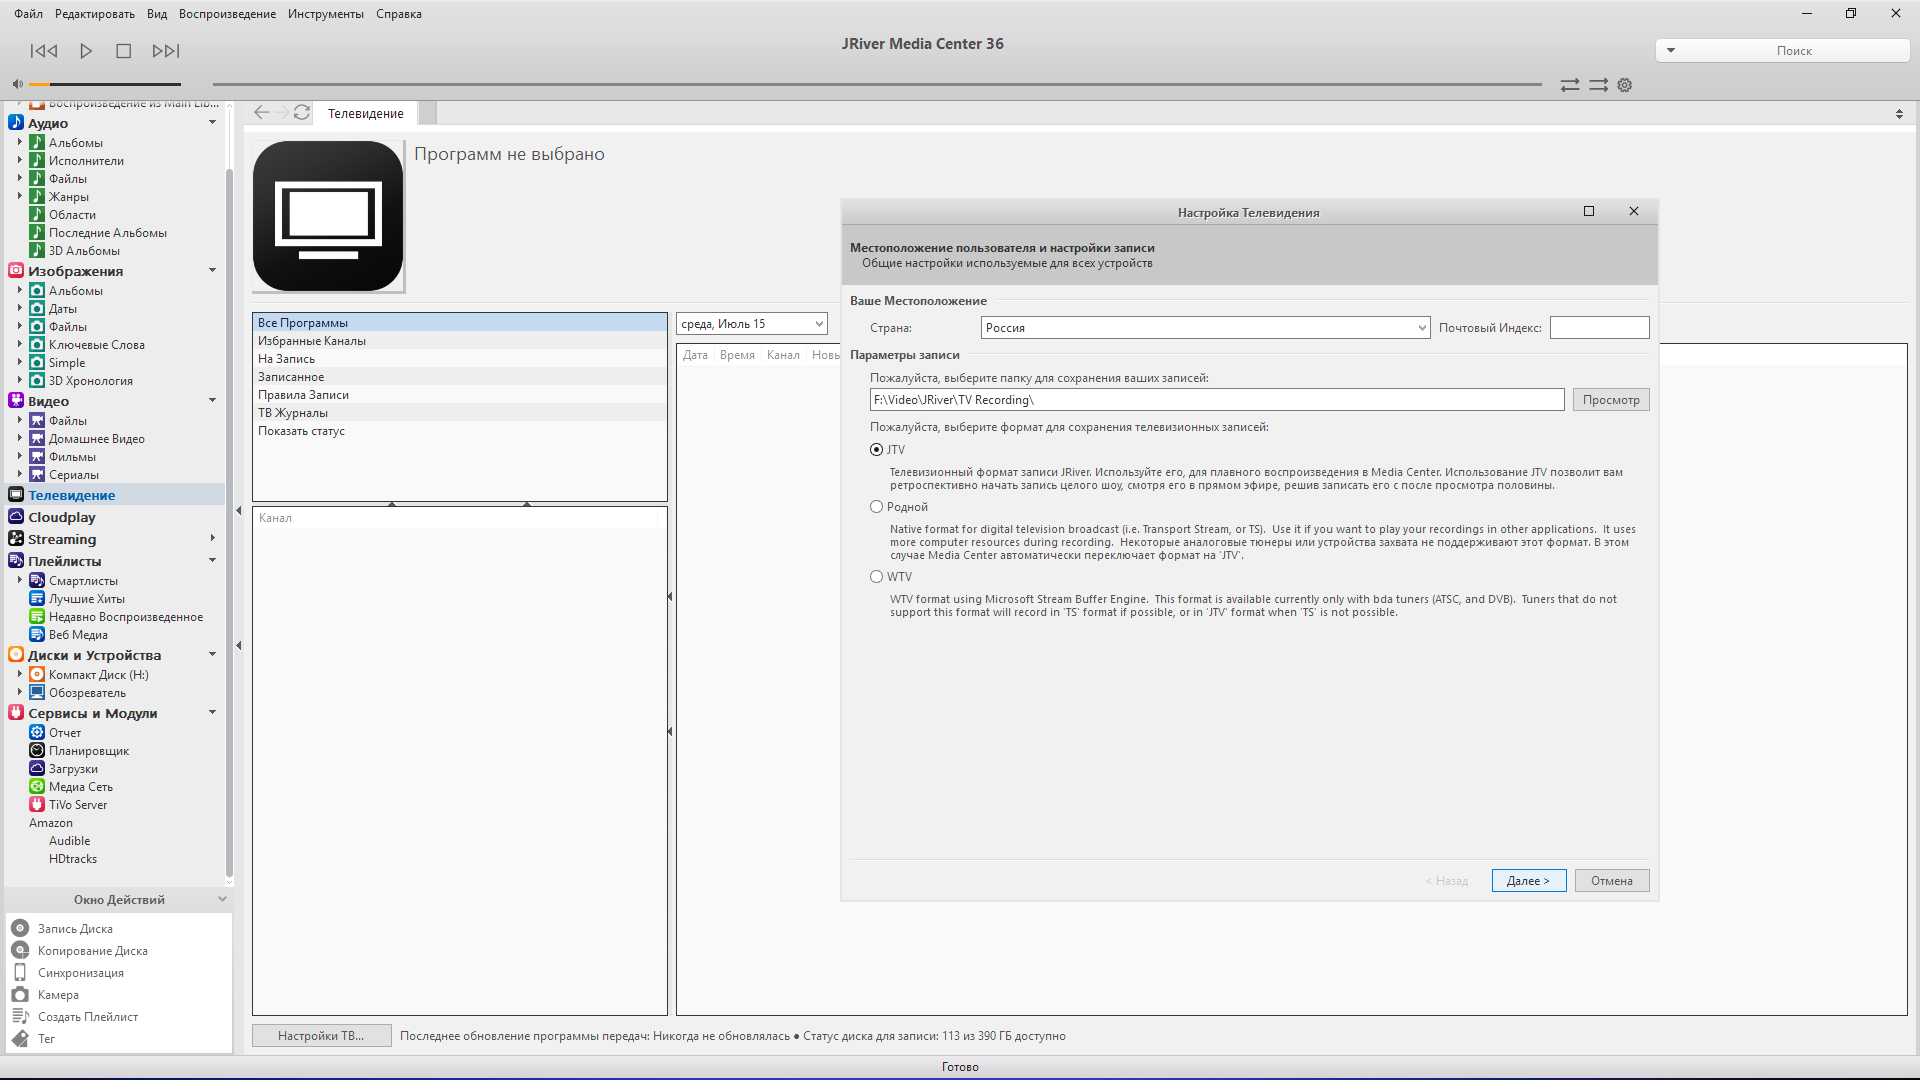Skip to the next track
The width and height of the screenshot is (1920, 1080).
[x=166, y=51]
